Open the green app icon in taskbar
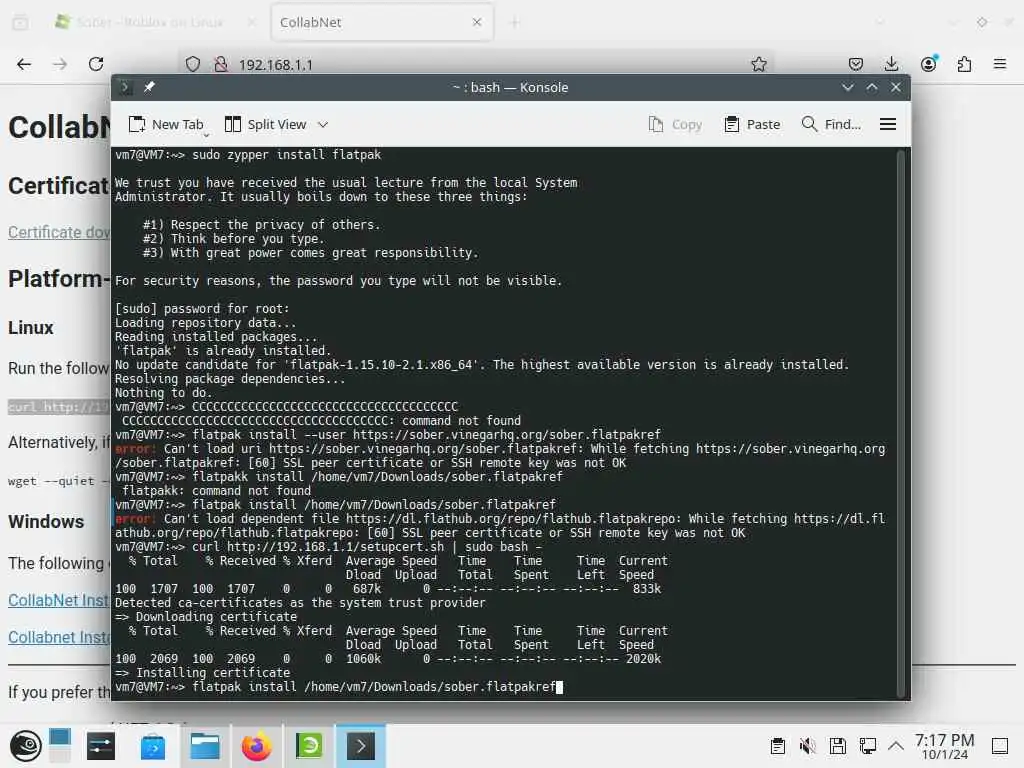 (x=309, y=746)
